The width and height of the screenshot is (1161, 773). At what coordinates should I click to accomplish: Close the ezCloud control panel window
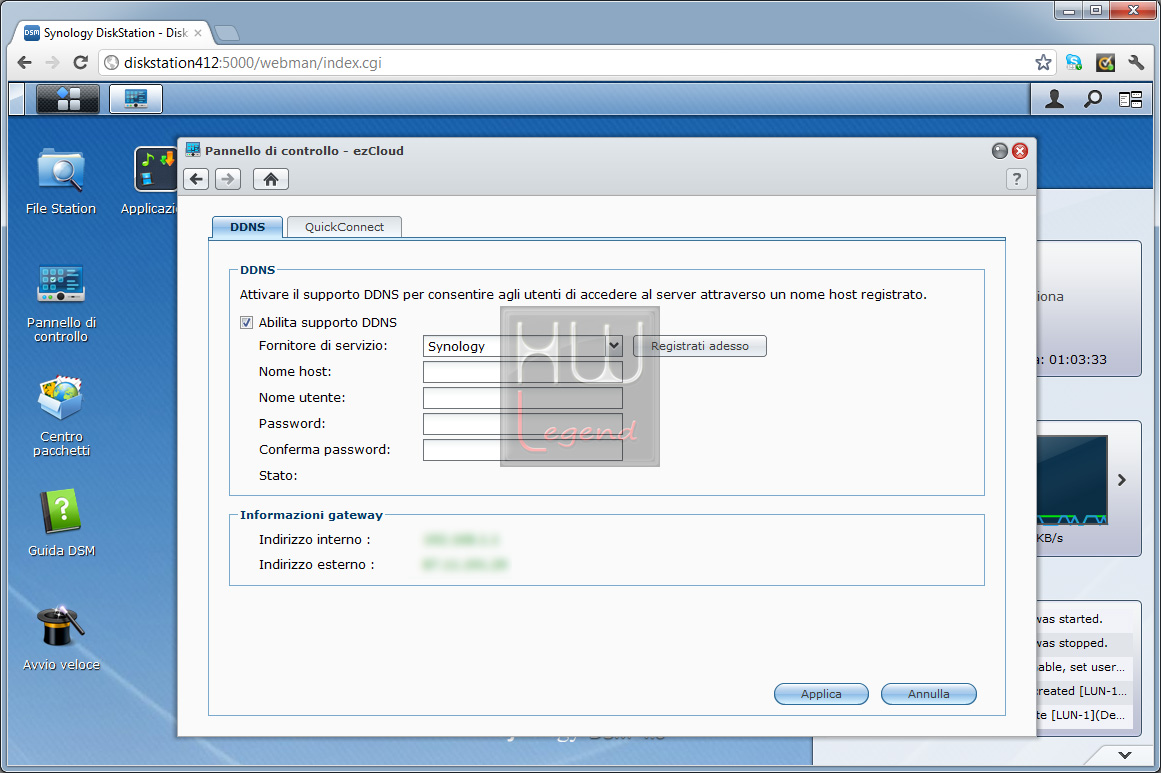pyautogui.click(x=1020, y=151)
